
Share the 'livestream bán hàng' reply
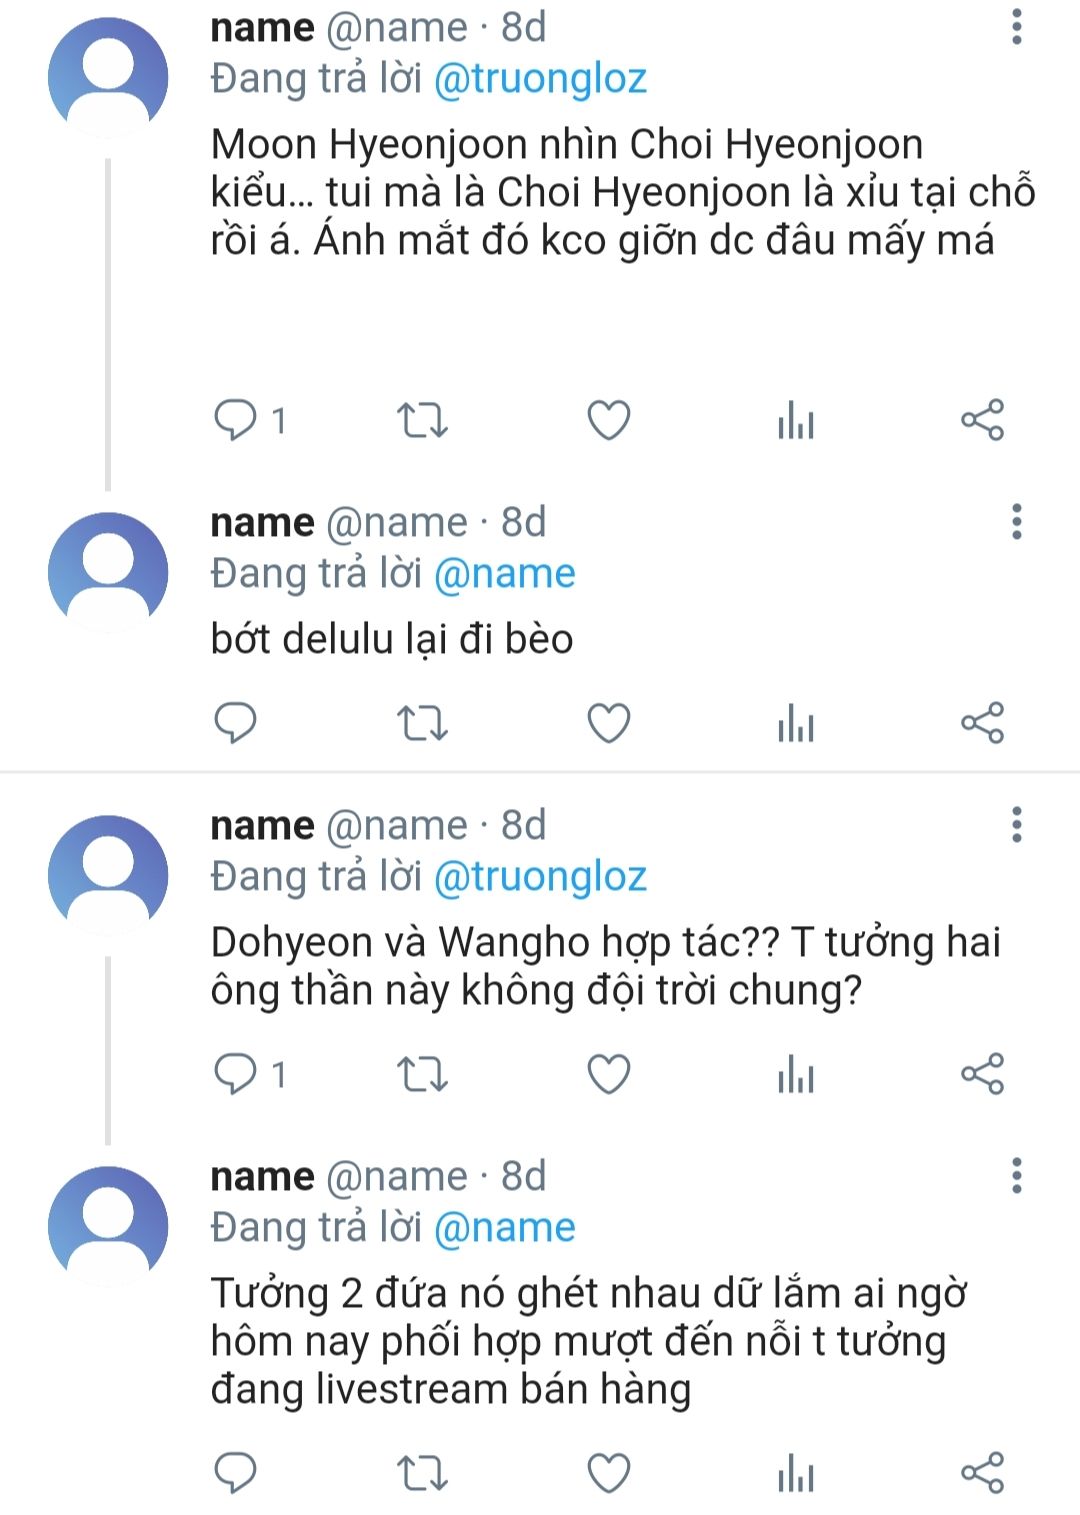pyautogui.click(x=982, y=1473)
